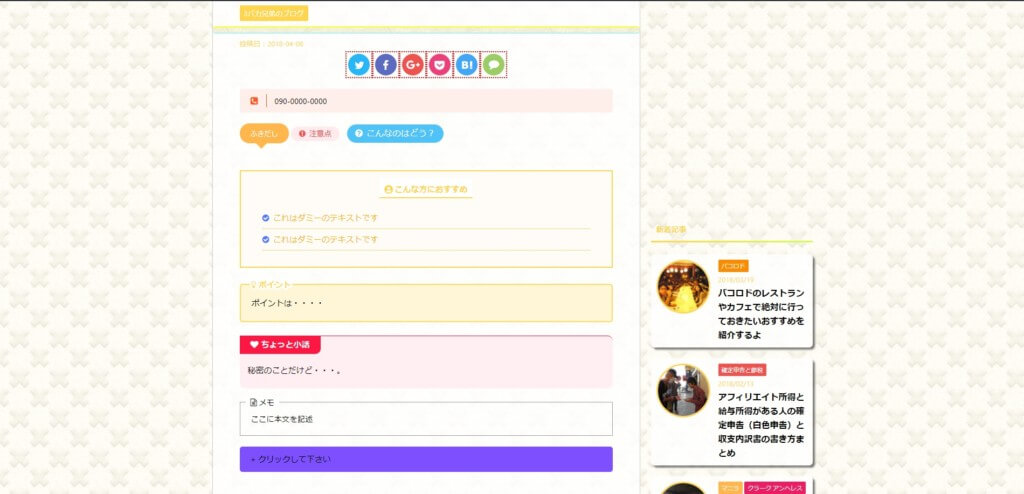This screenshot has height=494, width=1024.
Task: Open the yellow blog category tag at top
Action: pos(274,13)
